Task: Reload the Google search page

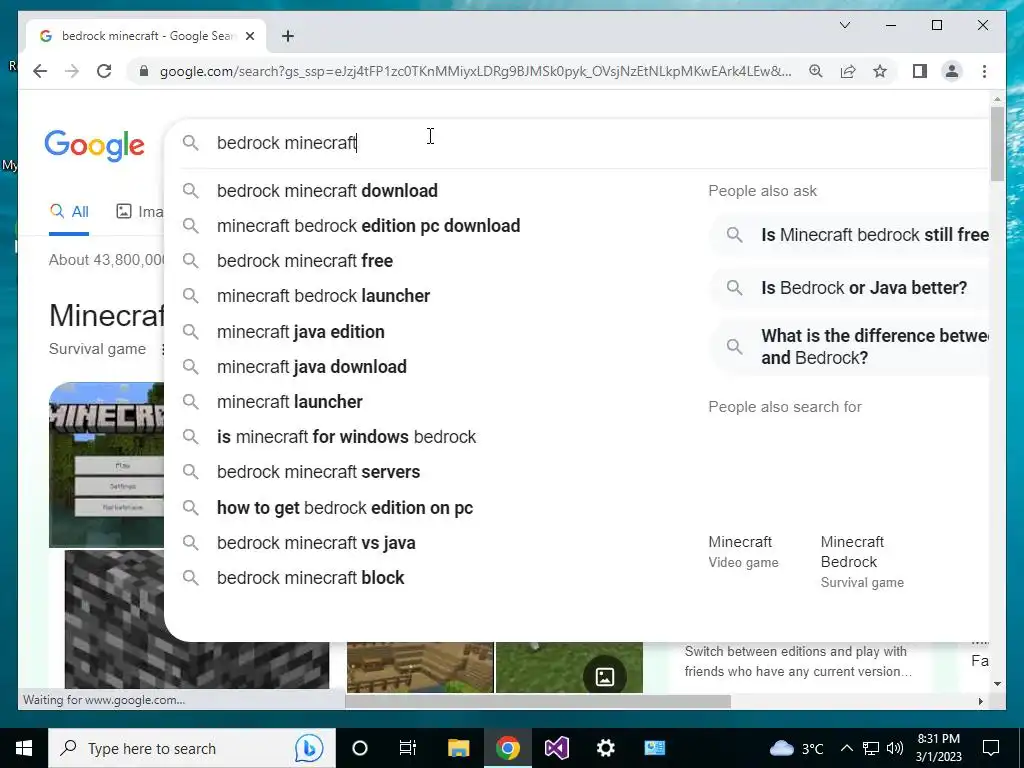Action: [104, 71]
